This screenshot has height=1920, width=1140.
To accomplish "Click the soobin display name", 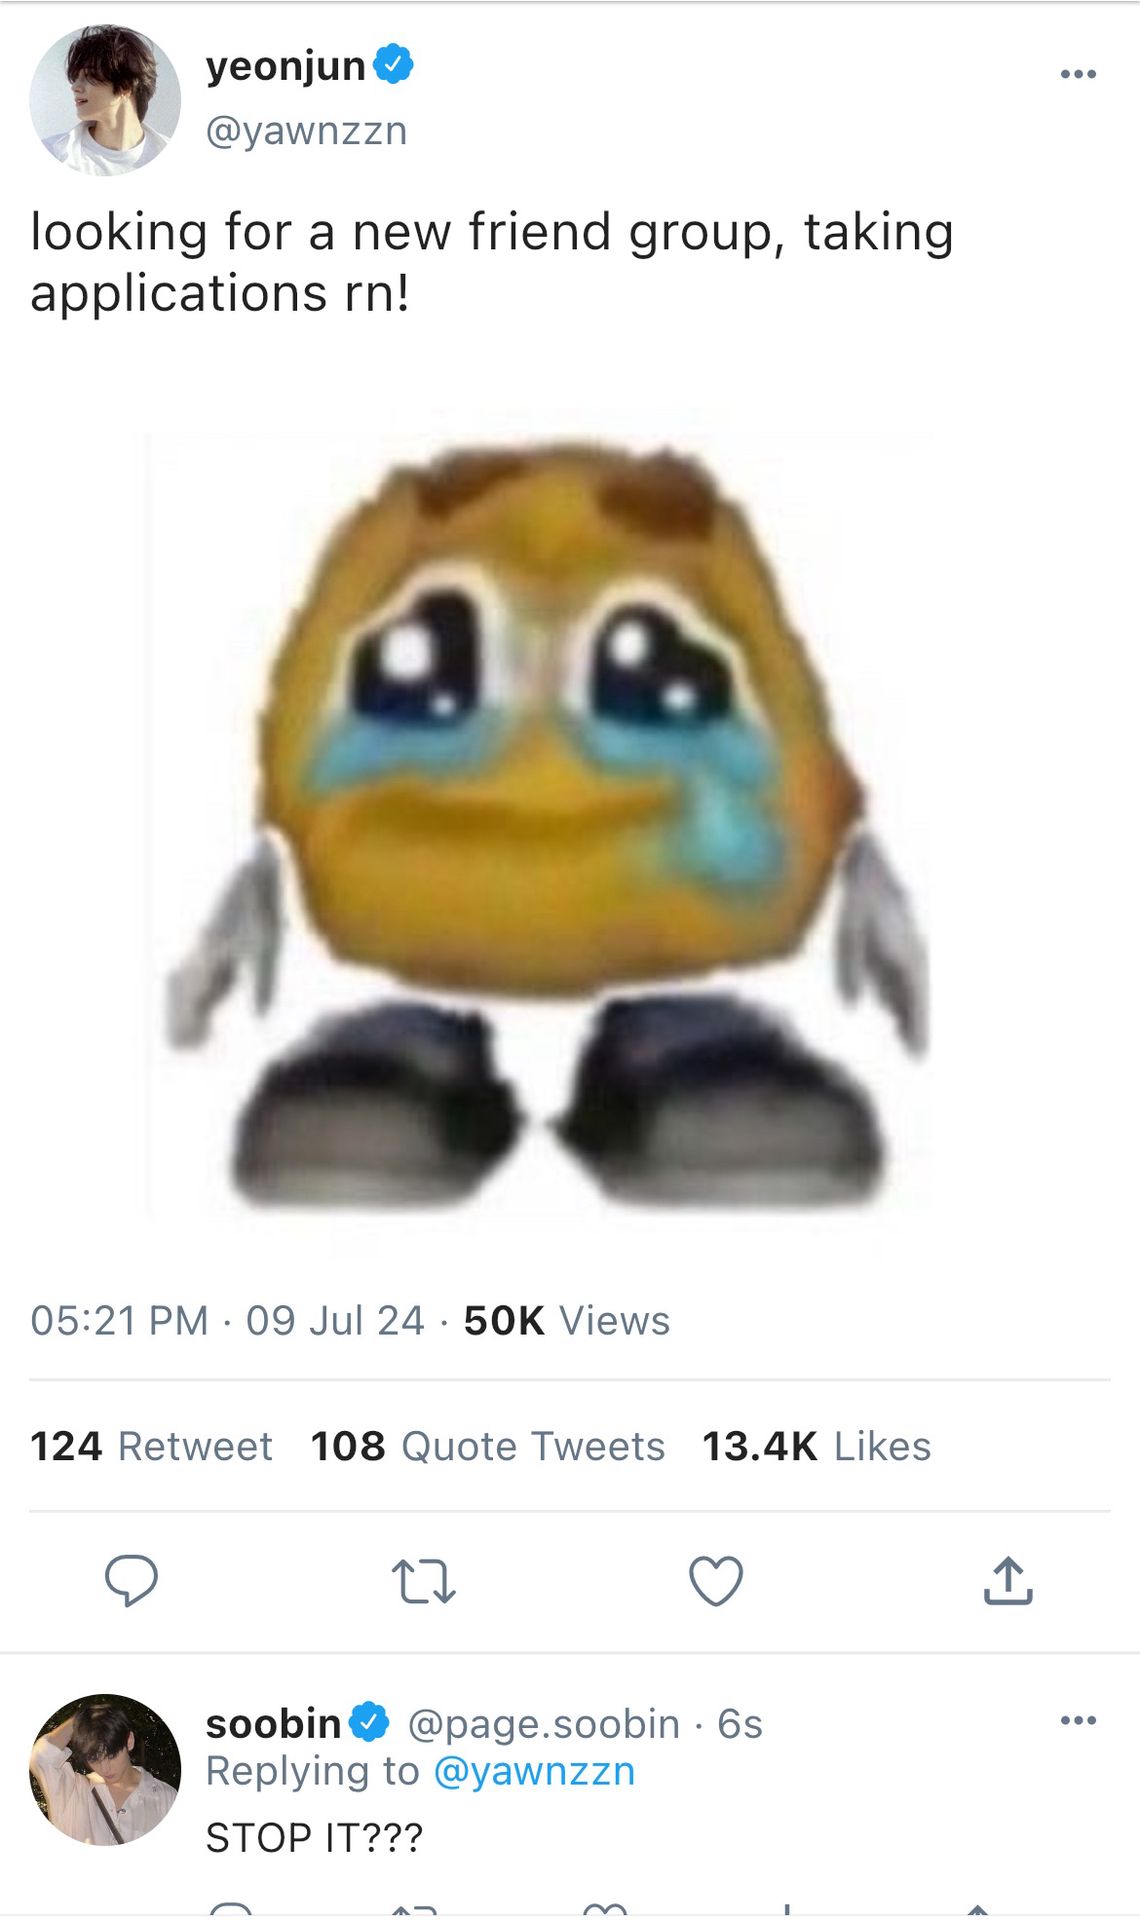I will (x=274, y=1723).
